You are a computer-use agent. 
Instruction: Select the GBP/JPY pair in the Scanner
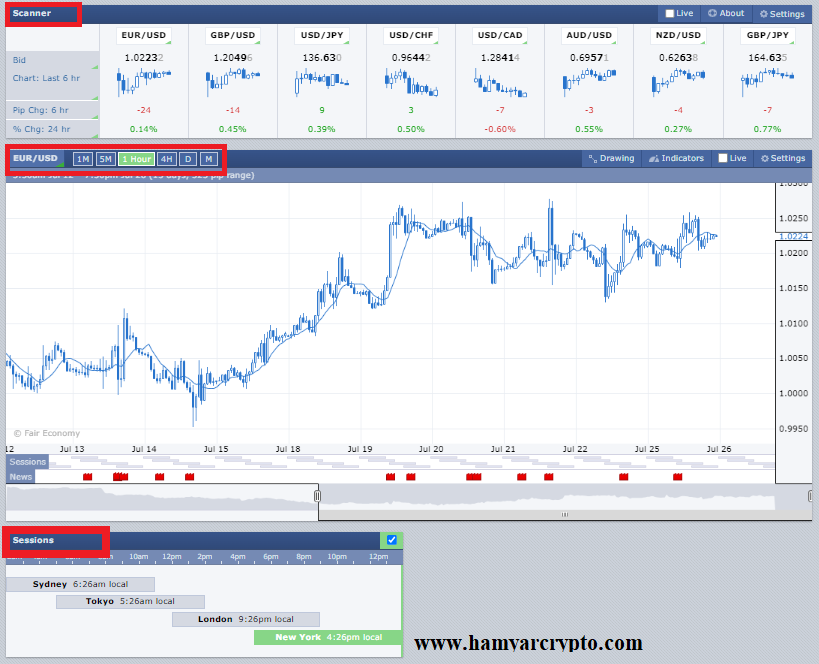(767, 35)
